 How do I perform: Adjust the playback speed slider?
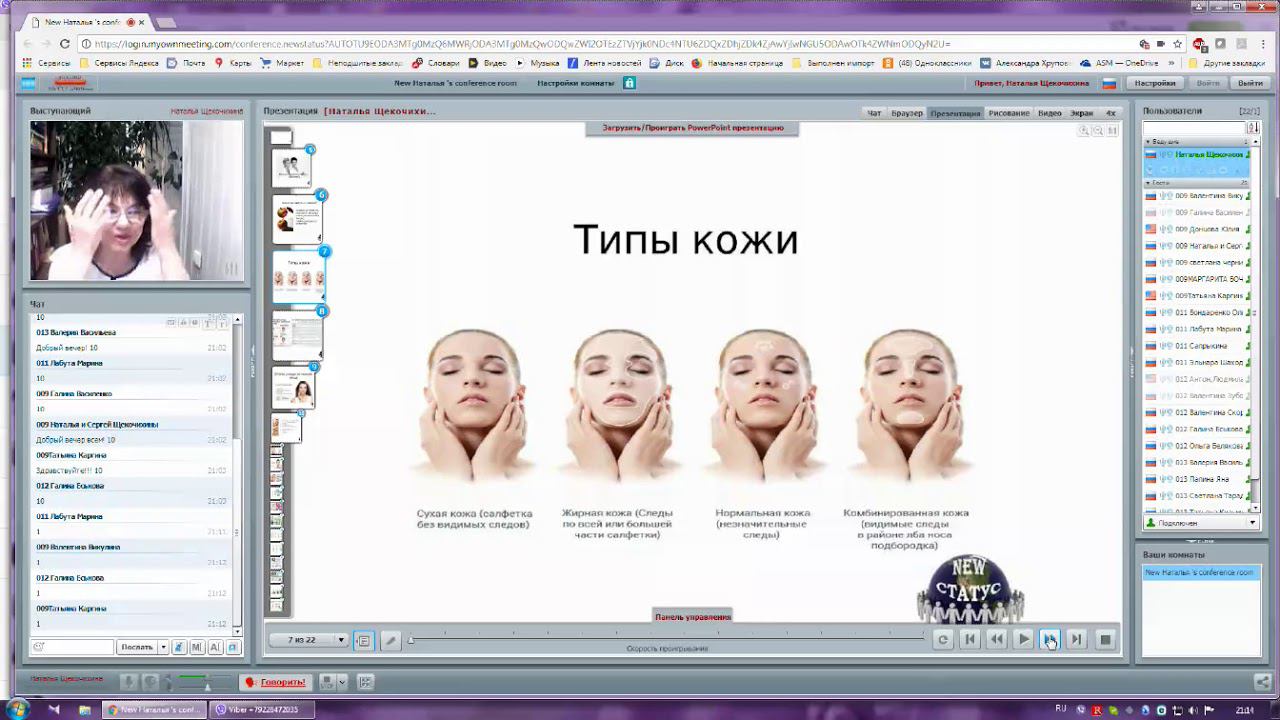[411, 640]
